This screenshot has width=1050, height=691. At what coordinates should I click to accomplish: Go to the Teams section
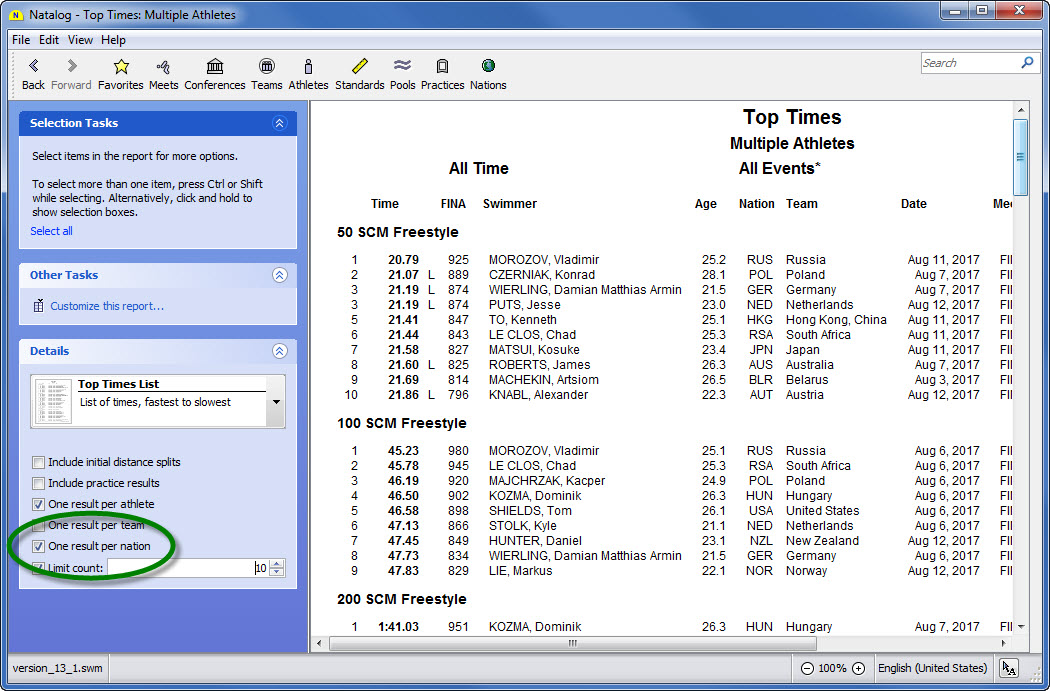point(266,67)
